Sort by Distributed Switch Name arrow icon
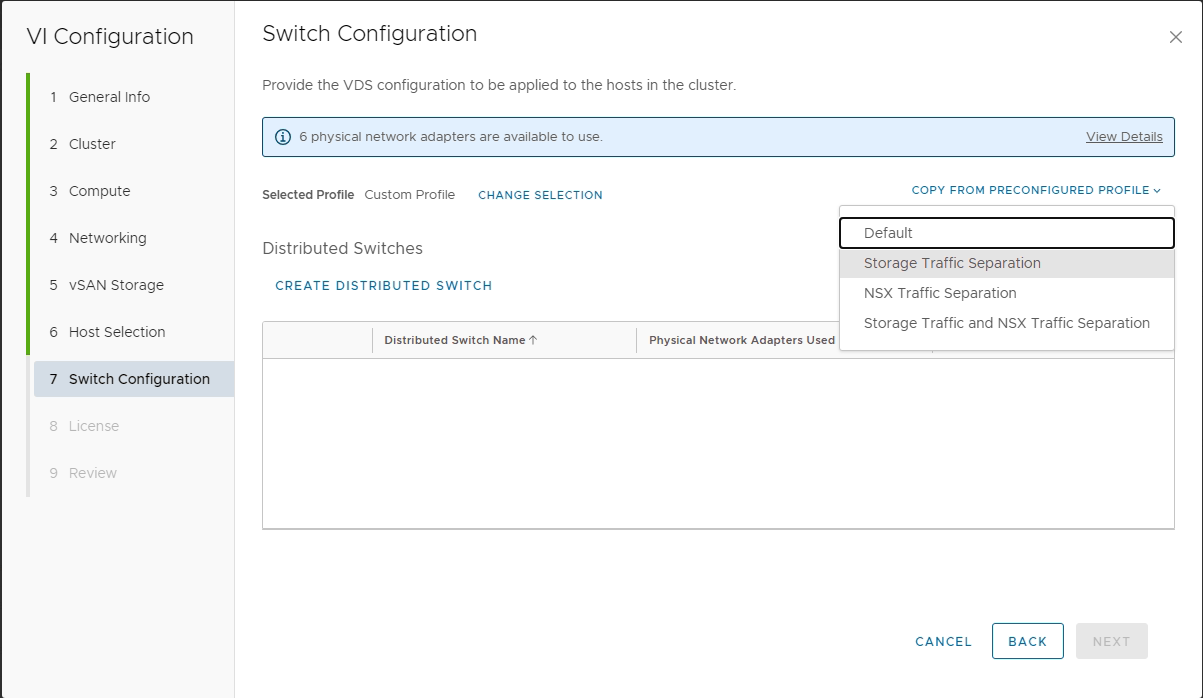 click(533, 340)
